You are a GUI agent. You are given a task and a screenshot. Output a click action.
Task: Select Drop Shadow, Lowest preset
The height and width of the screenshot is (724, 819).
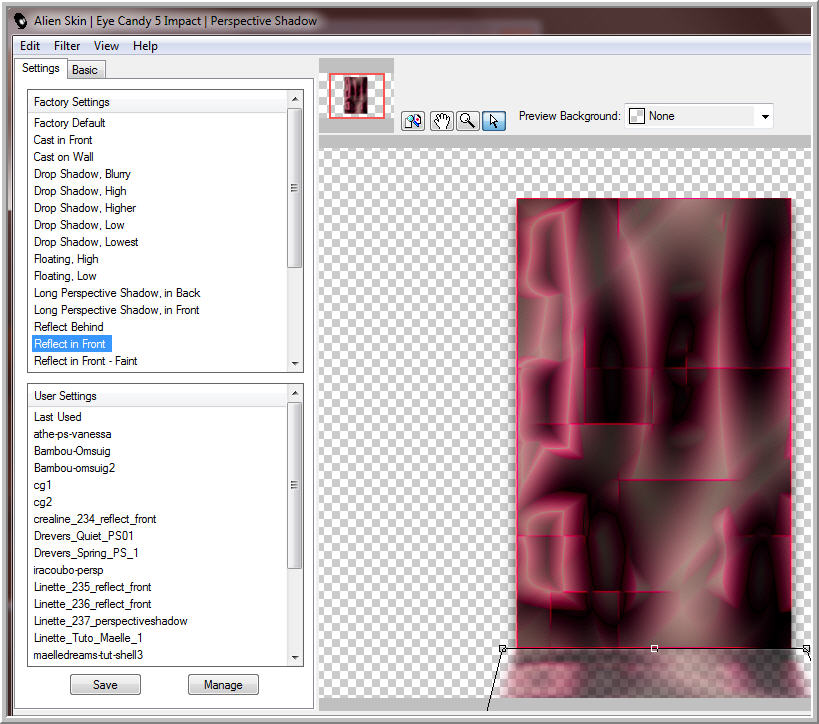pos(86,242)
